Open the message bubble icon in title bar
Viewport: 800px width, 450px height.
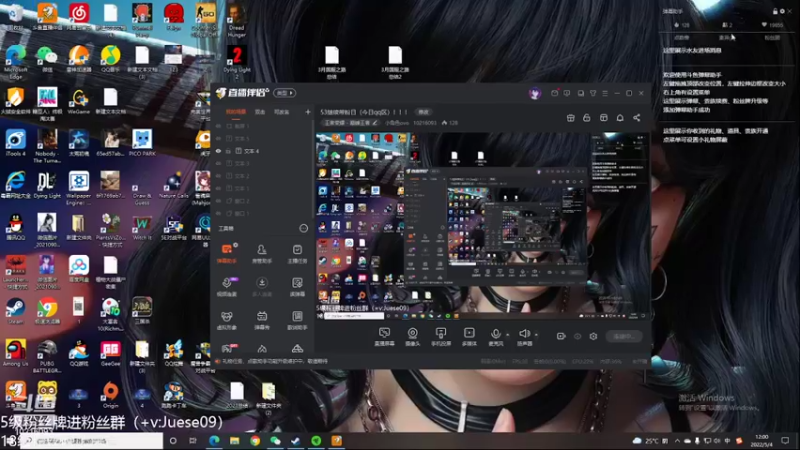point(567,93)
